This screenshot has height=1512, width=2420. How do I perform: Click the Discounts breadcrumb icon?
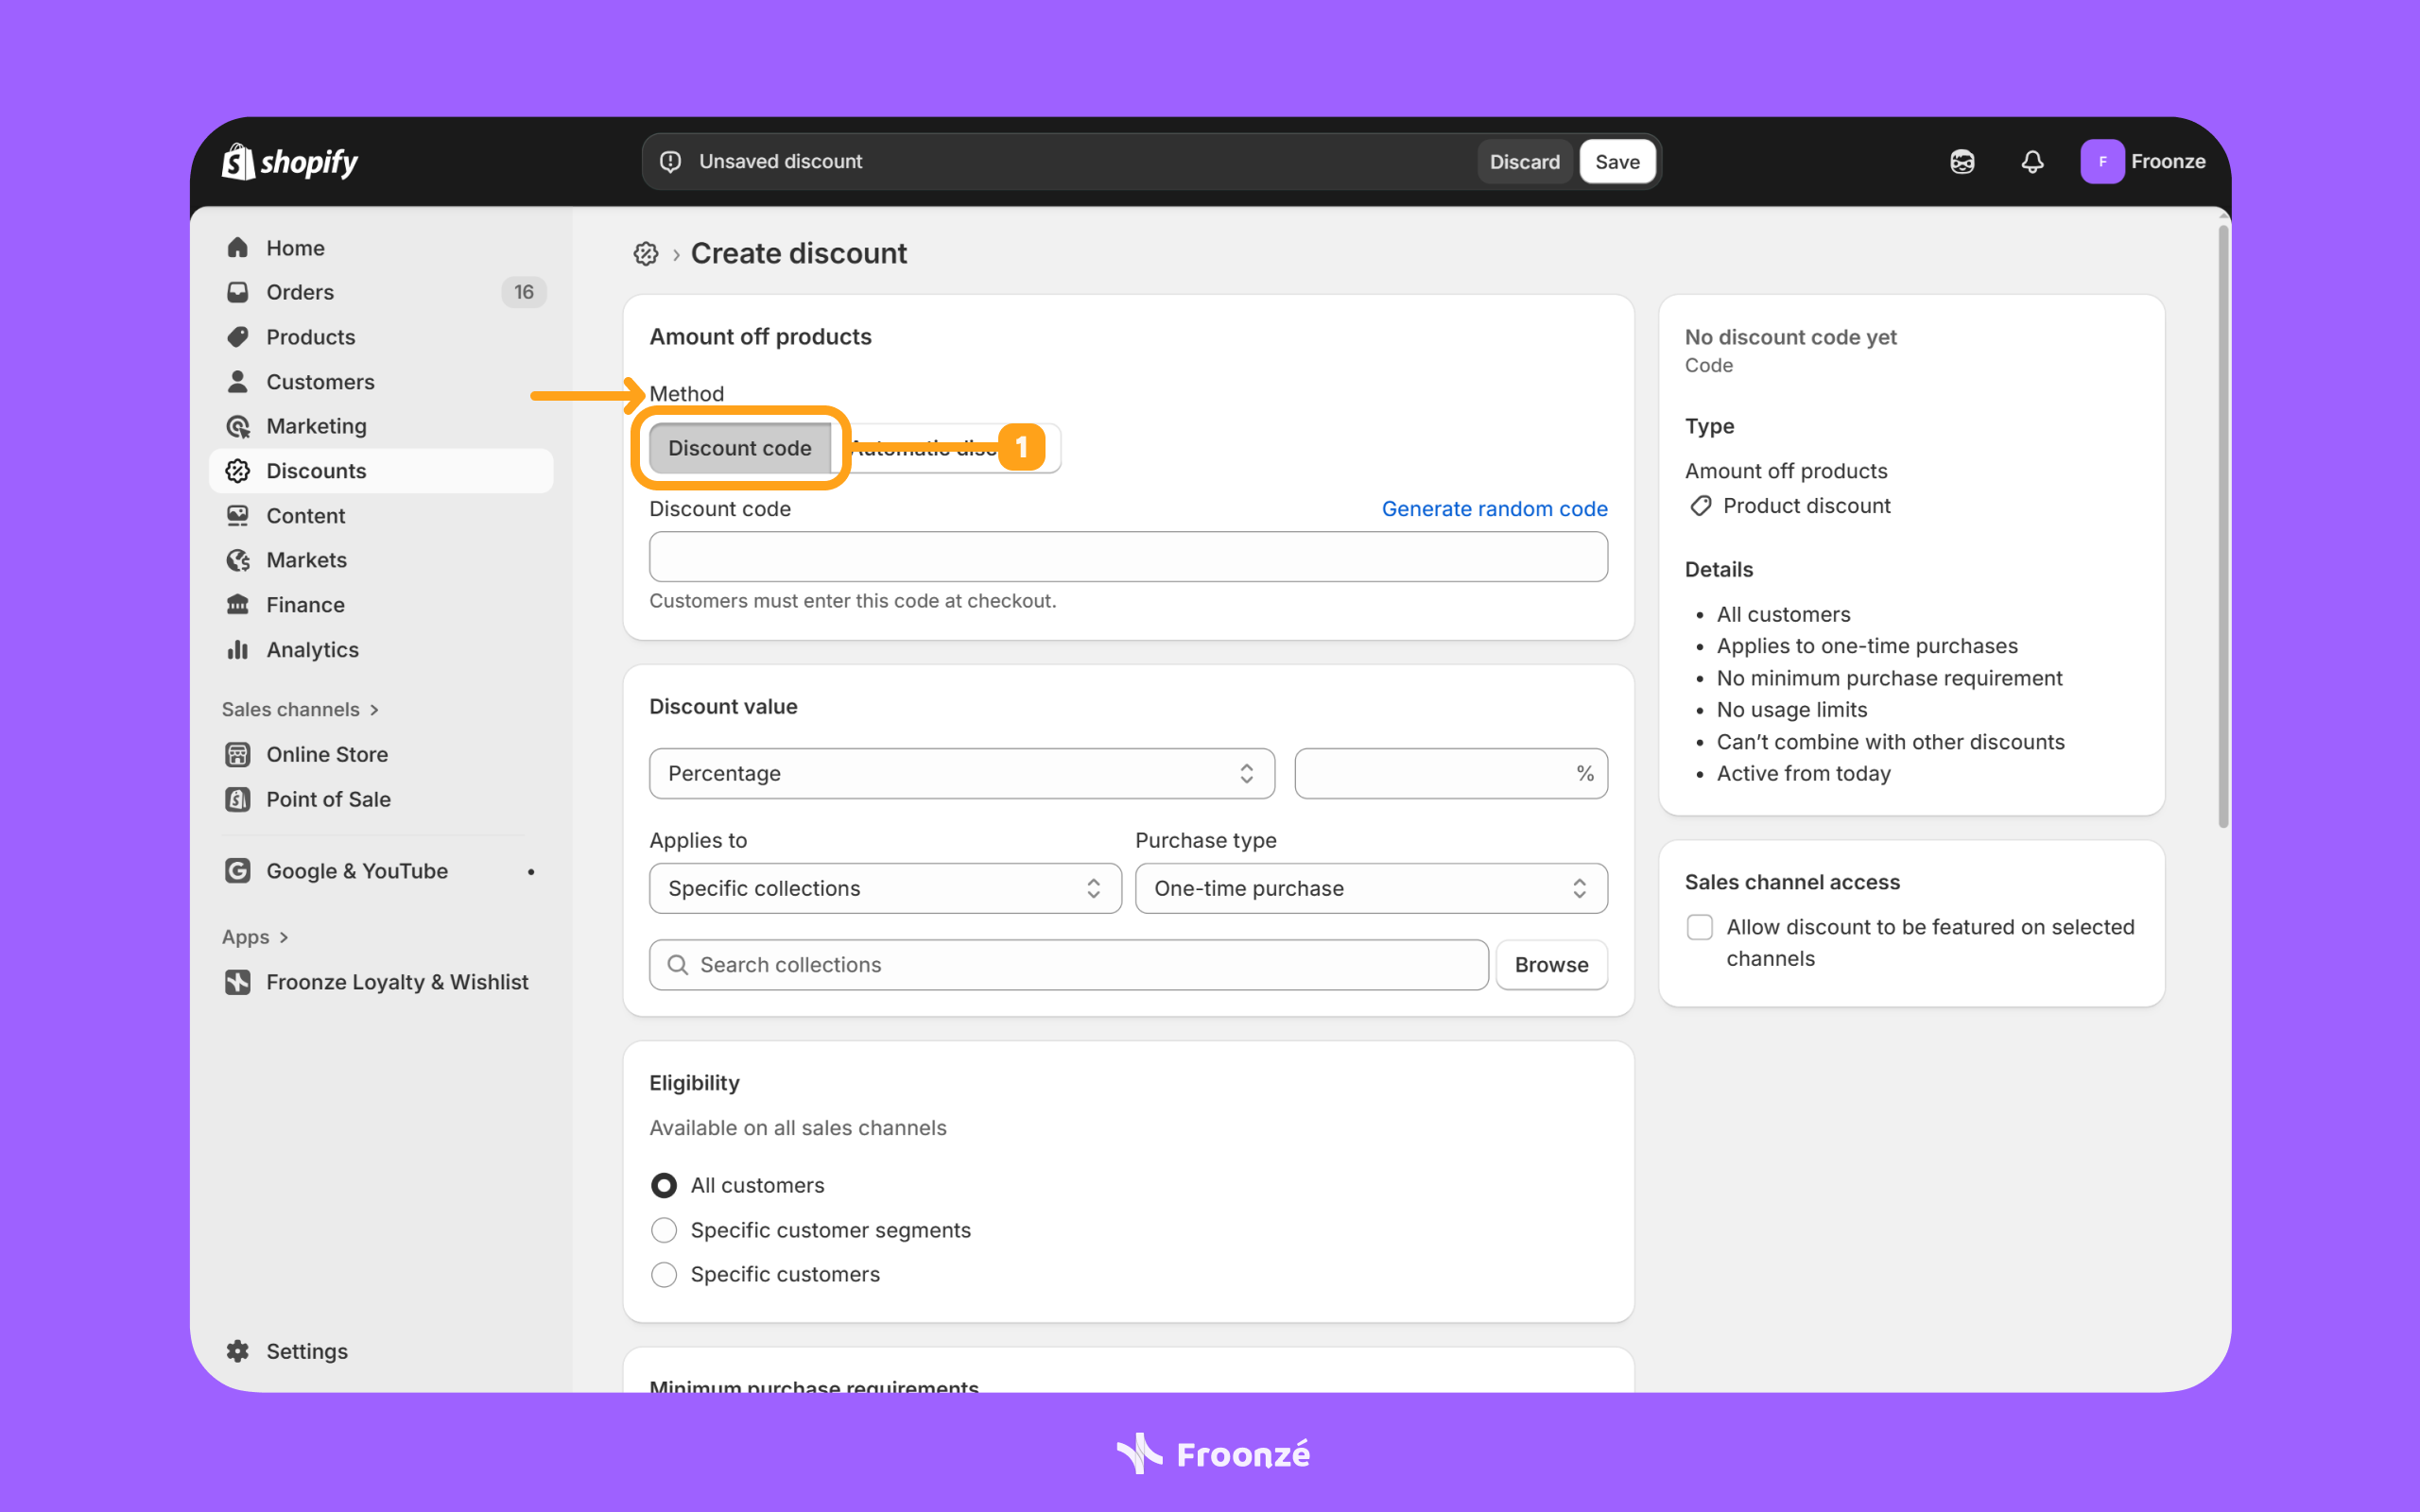pos(646,254)
